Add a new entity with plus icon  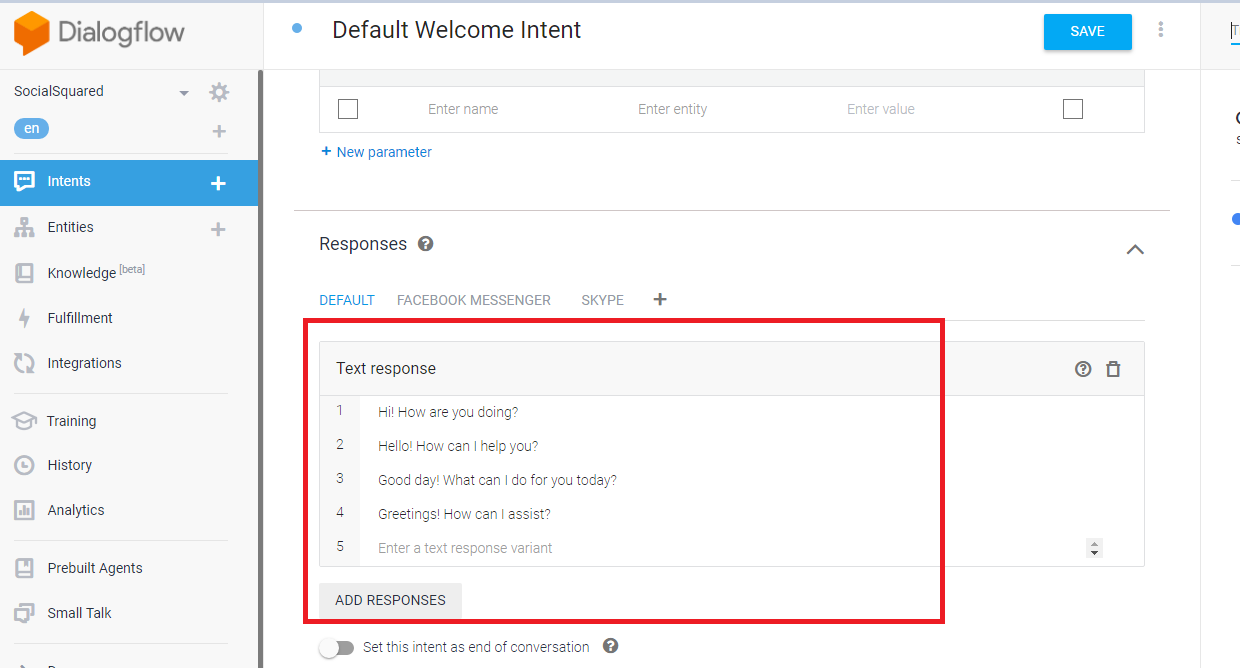click(x=218, y=229)
